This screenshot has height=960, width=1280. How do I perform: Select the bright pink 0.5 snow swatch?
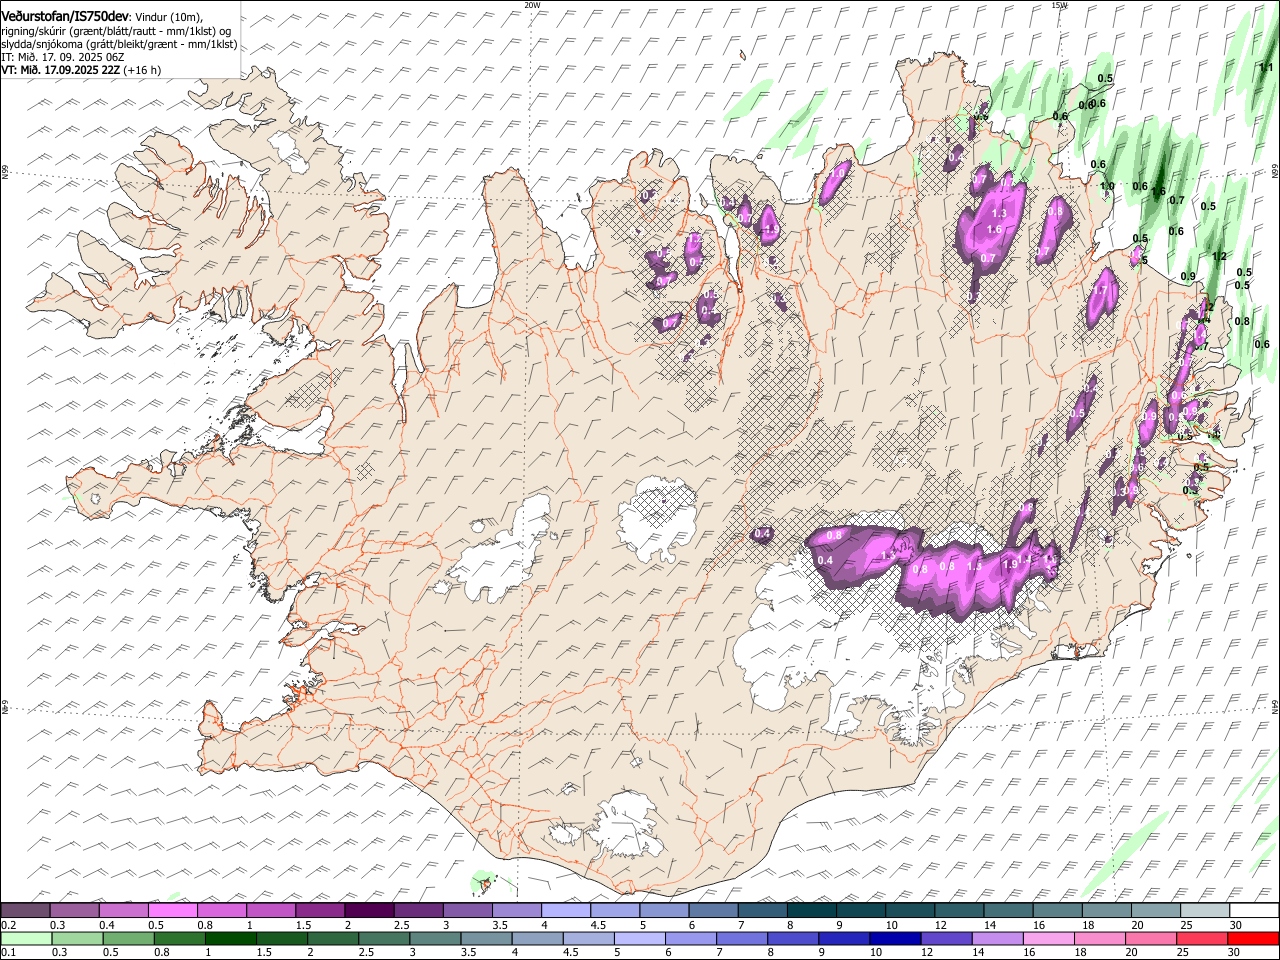point(172,910)
